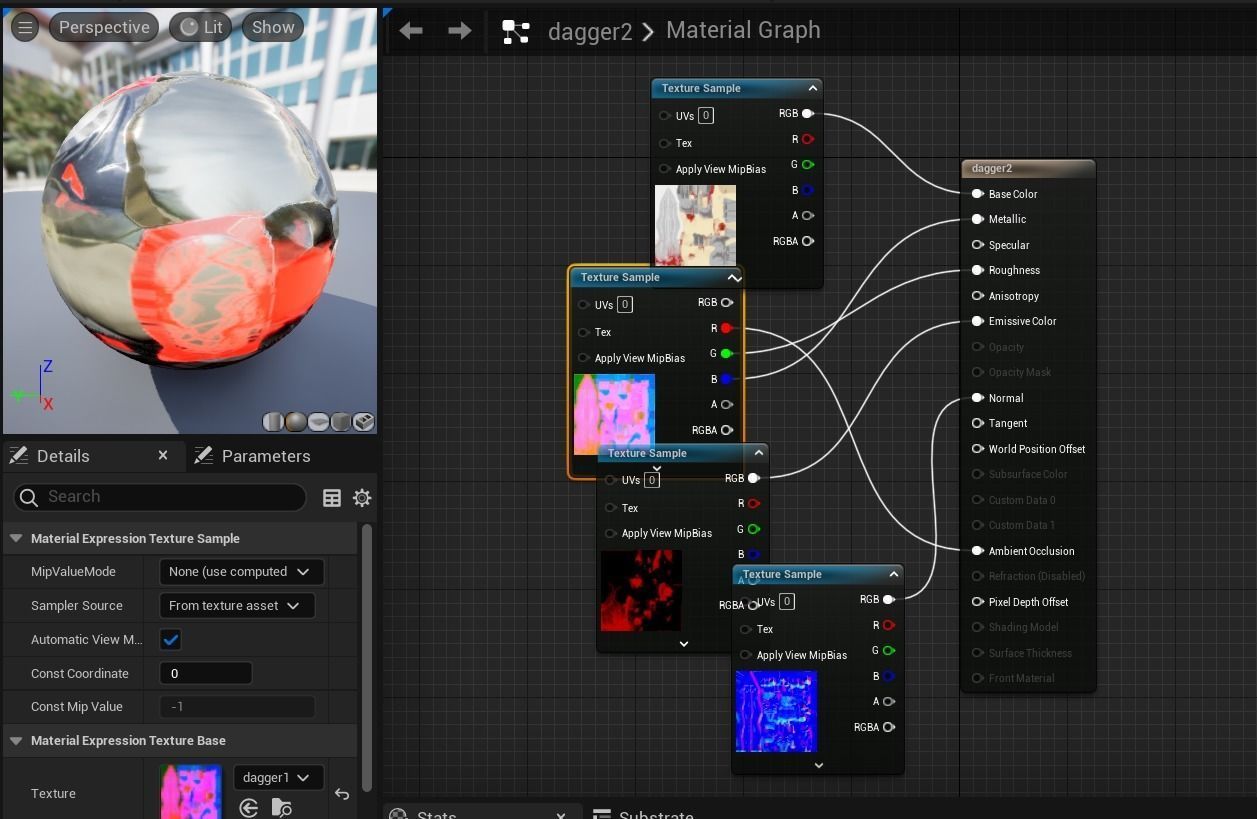Browse to dagger1 texture in Content Browser
This screenshot has height=819, width=1257.
(x=282, y=808)
